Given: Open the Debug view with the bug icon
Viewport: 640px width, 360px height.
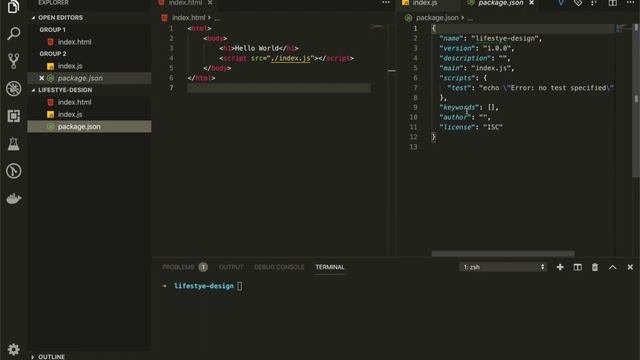Looking at the screenshot, I should pyautogui.click(x=13, y=89).
